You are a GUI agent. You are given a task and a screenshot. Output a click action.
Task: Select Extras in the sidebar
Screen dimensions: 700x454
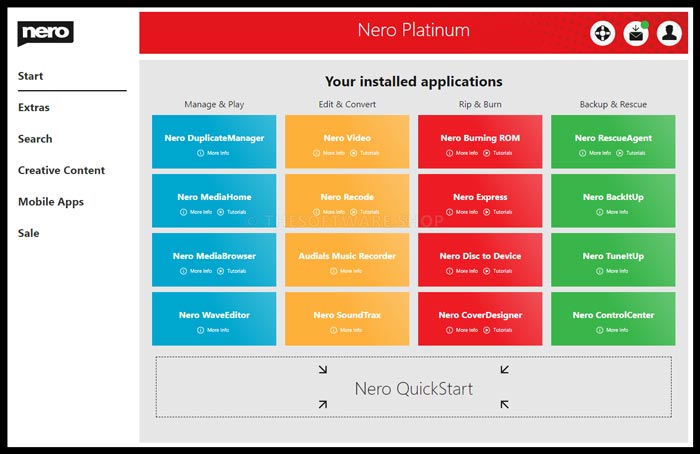(x=33, y=107)
